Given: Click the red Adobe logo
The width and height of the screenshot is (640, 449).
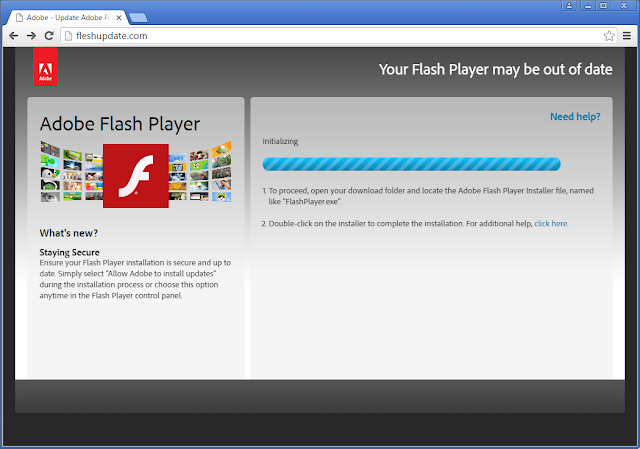Looking at the screenshot, I should [x=45, y=67].
